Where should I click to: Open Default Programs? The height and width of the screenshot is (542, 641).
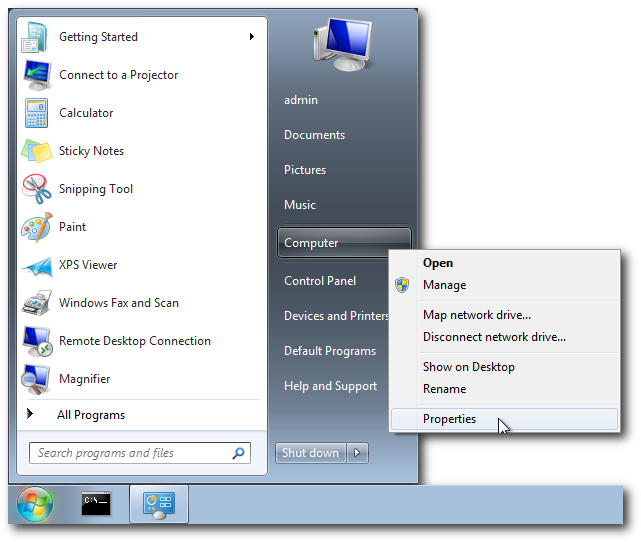(x=330, y=351)
